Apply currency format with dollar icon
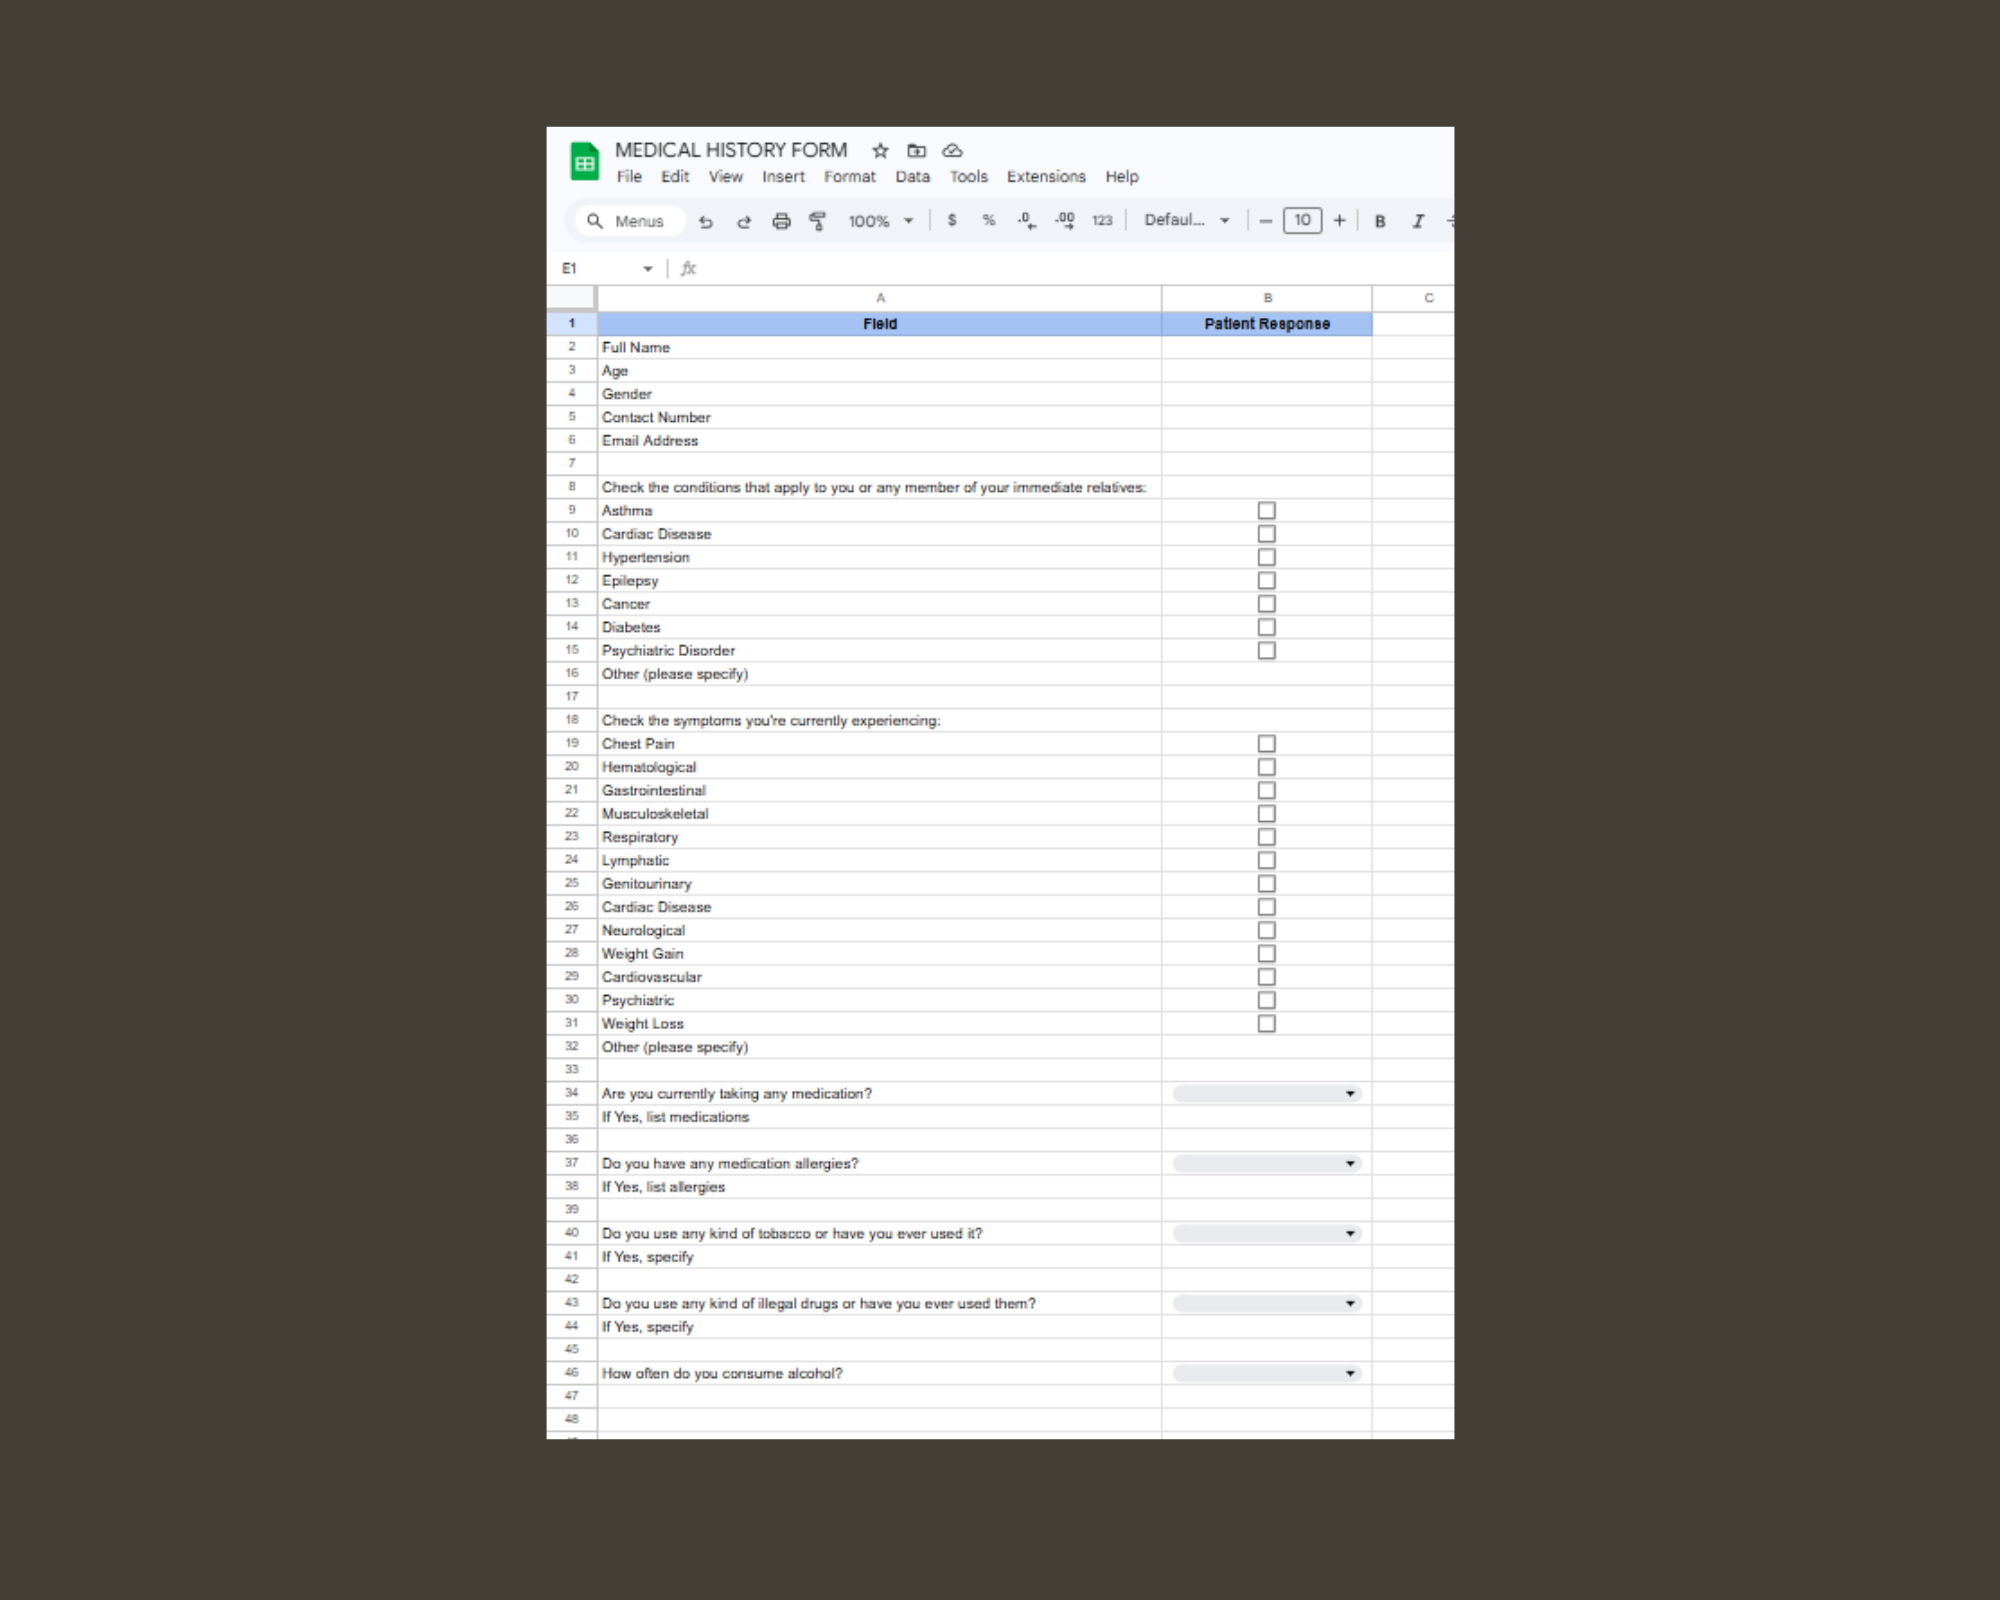Image resolution: width=2000 pixels, height=1600 pixels. [952, 220]
